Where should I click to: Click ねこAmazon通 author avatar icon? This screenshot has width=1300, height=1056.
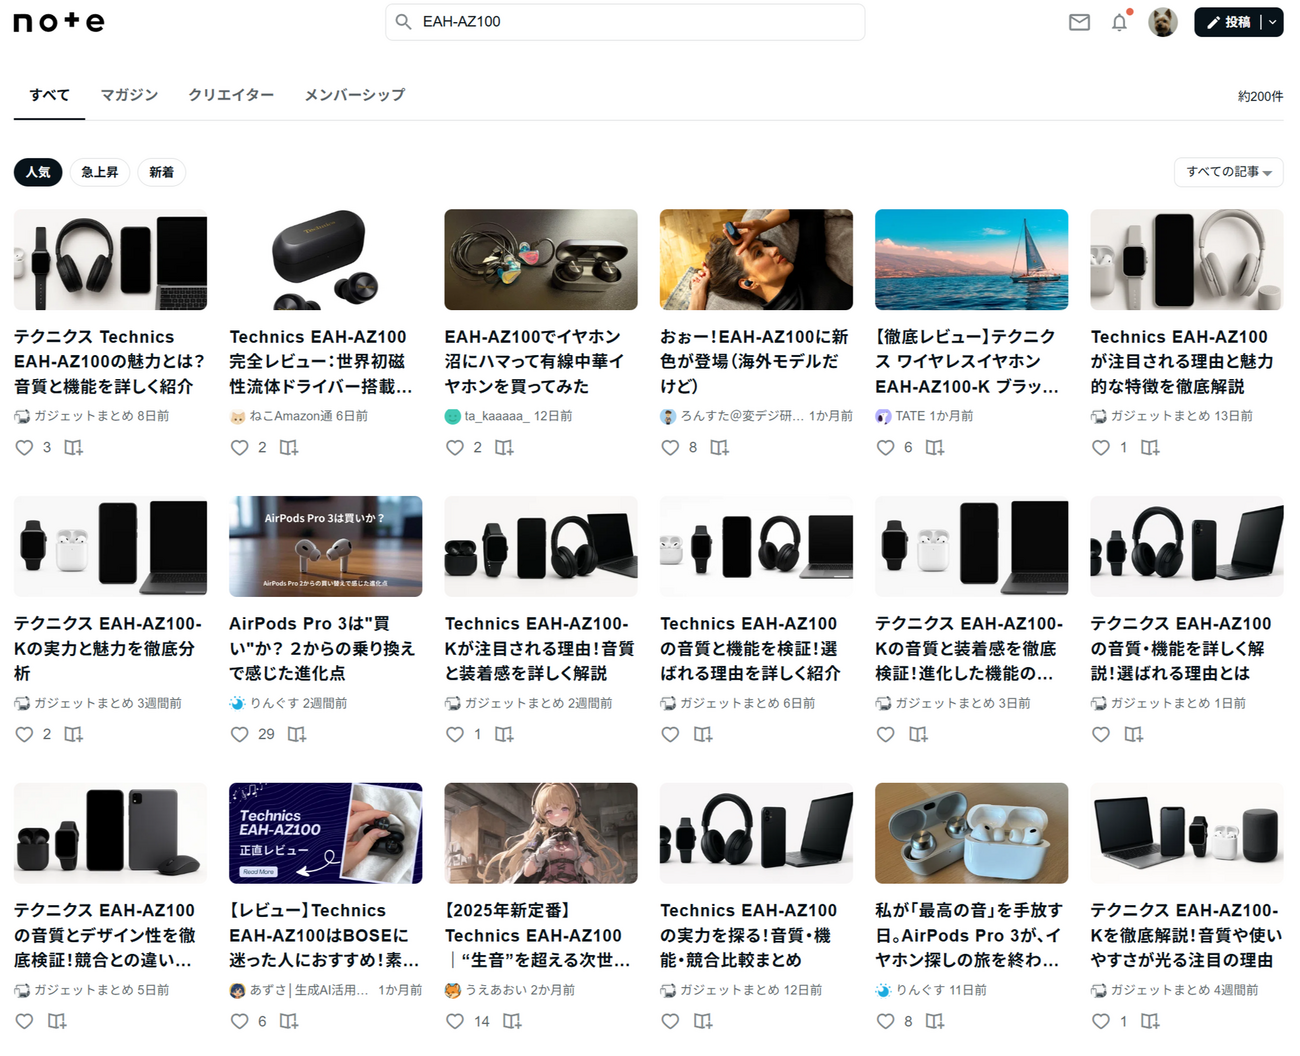point(238,417)
